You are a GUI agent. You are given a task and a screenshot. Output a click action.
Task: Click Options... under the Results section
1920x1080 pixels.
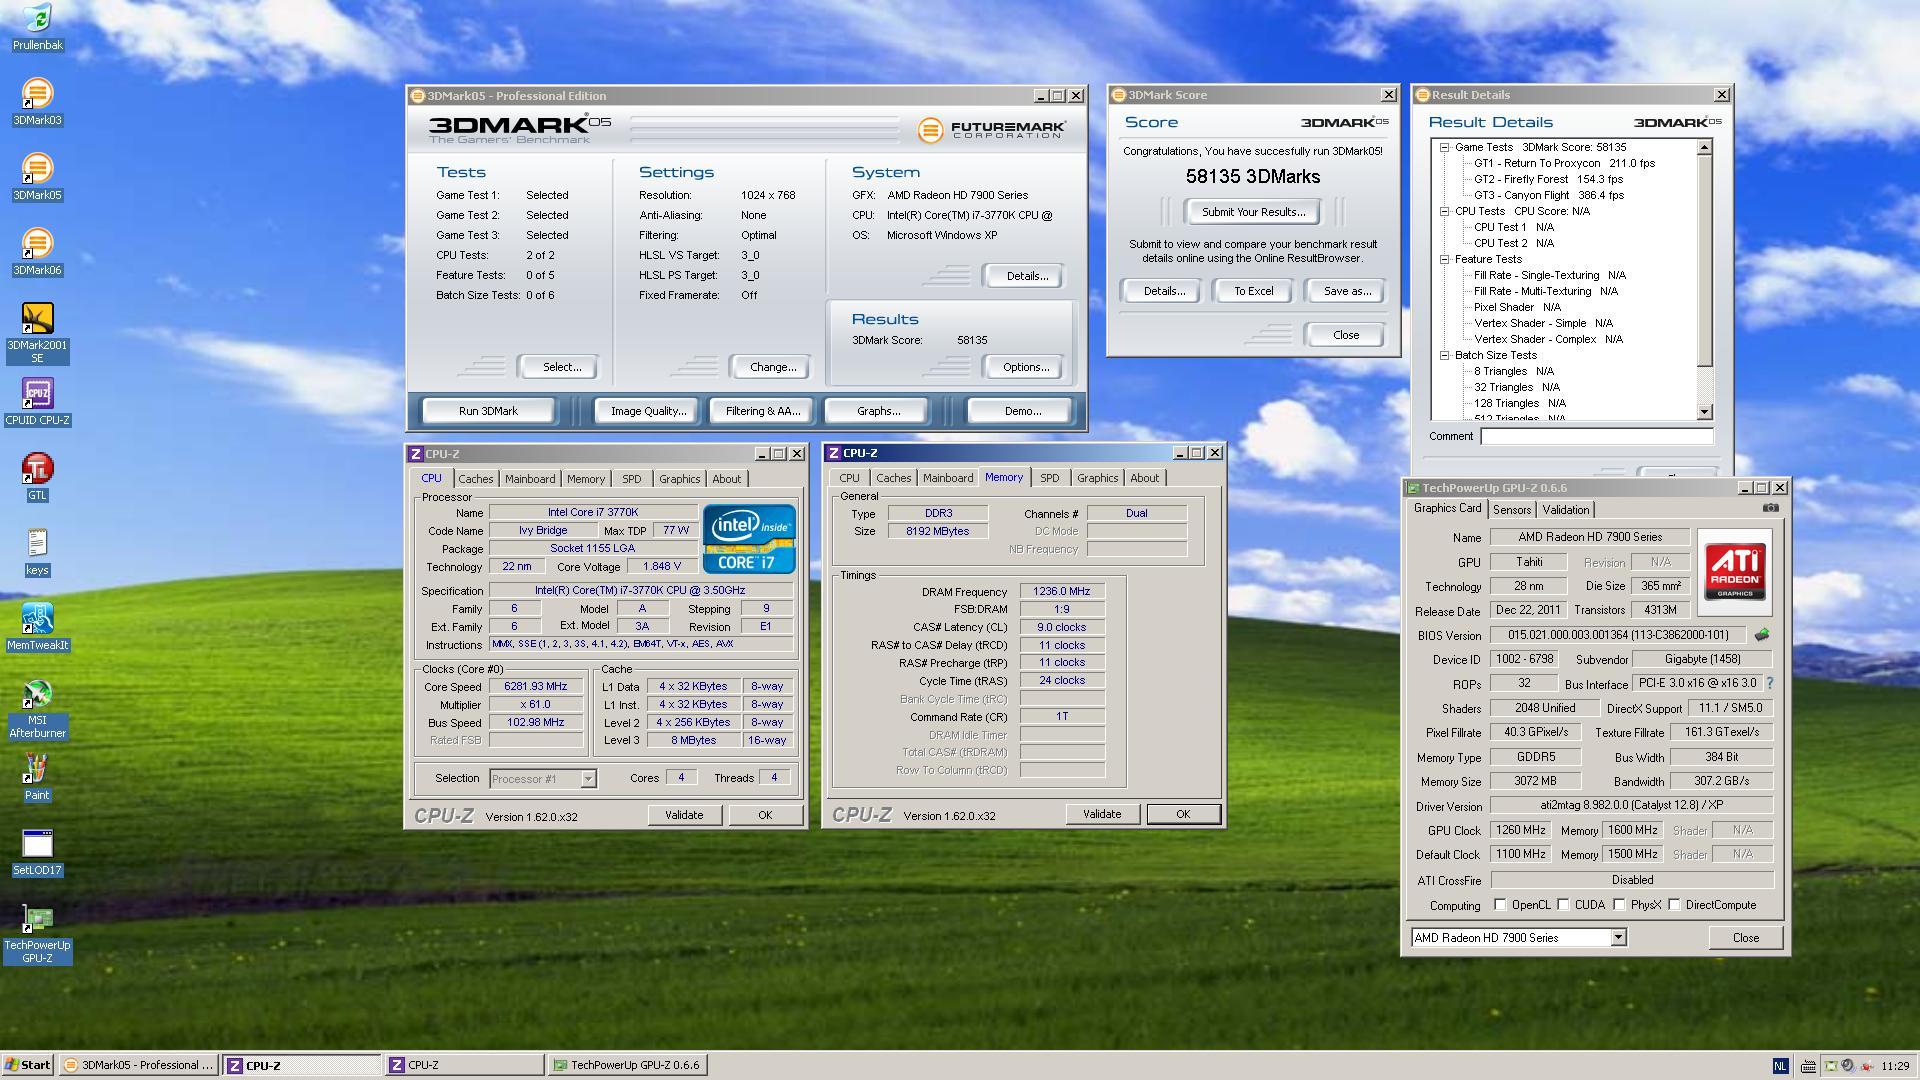(1025, 367)
